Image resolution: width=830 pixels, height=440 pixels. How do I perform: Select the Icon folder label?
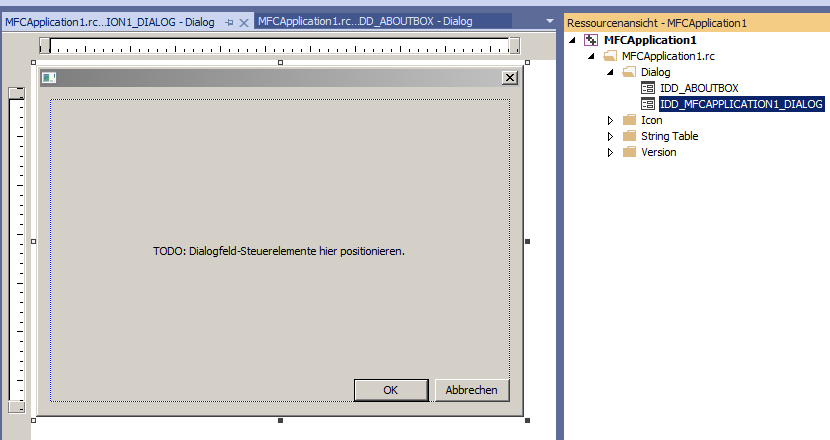(652, 120)
